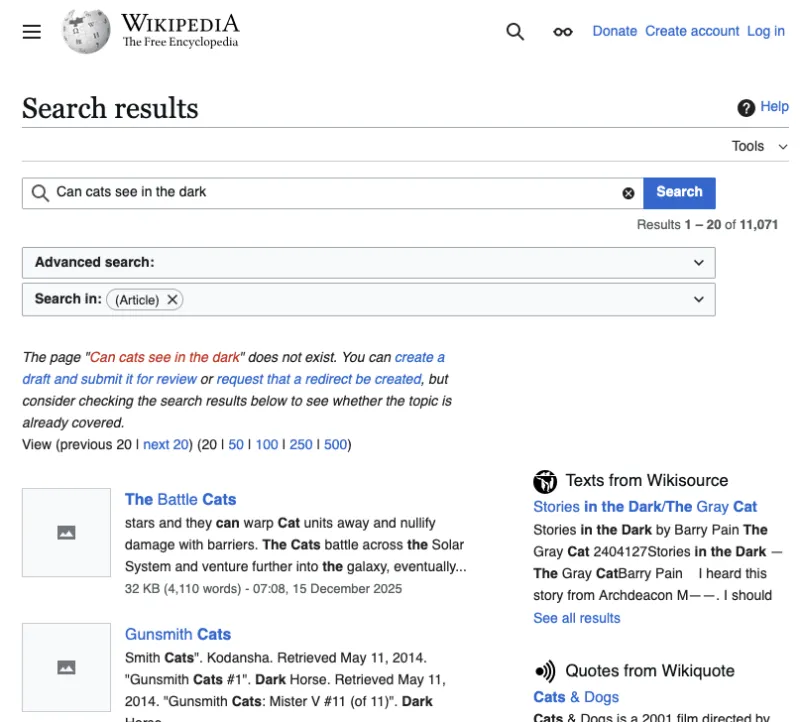
Task: Click "Quotes from Wikiquote" heading
Action: click(x=650, y=670)
